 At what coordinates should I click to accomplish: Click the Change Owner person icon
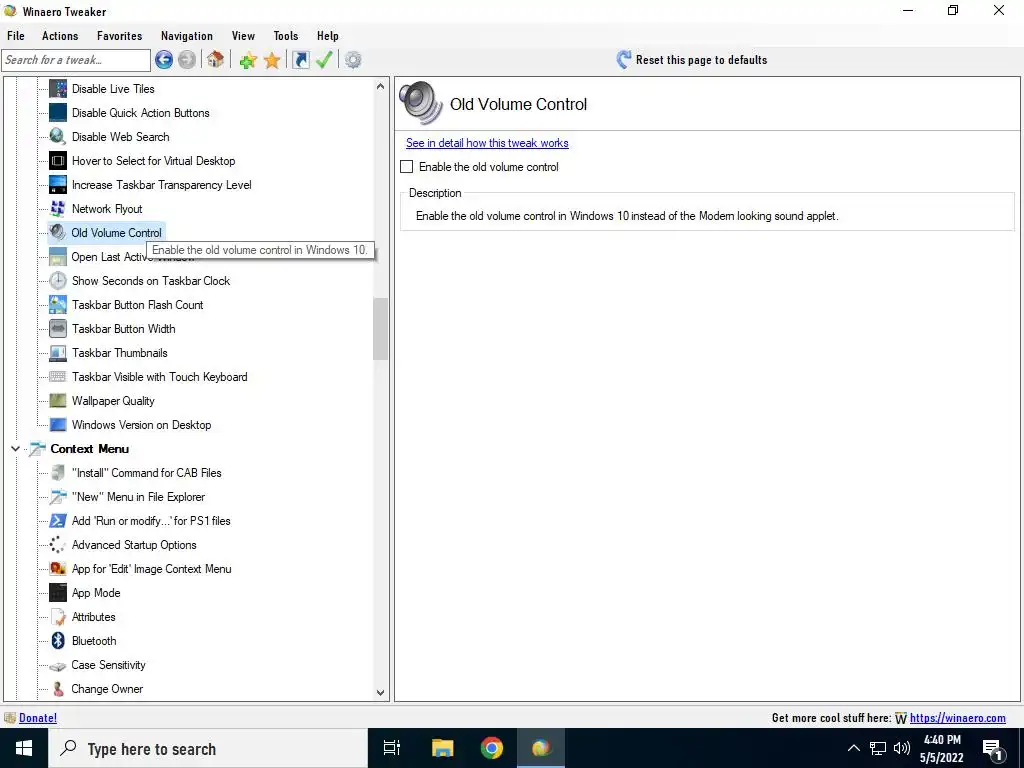tap(57, 689)
